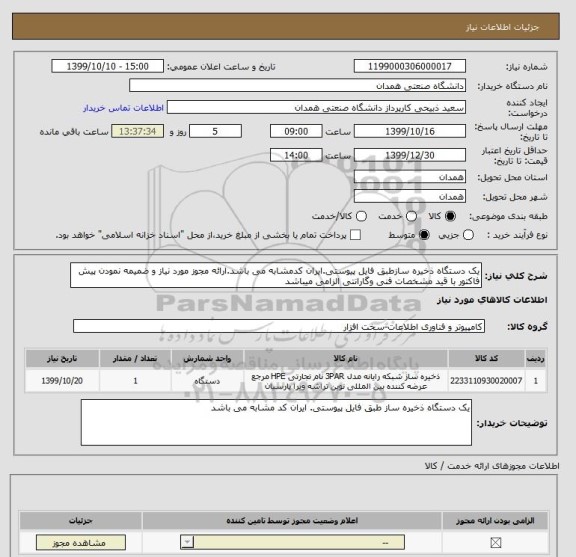The height and width of the screenshot is (557, 576).
Task: Select the کالا/خدمت radio button
Action: 361,216
